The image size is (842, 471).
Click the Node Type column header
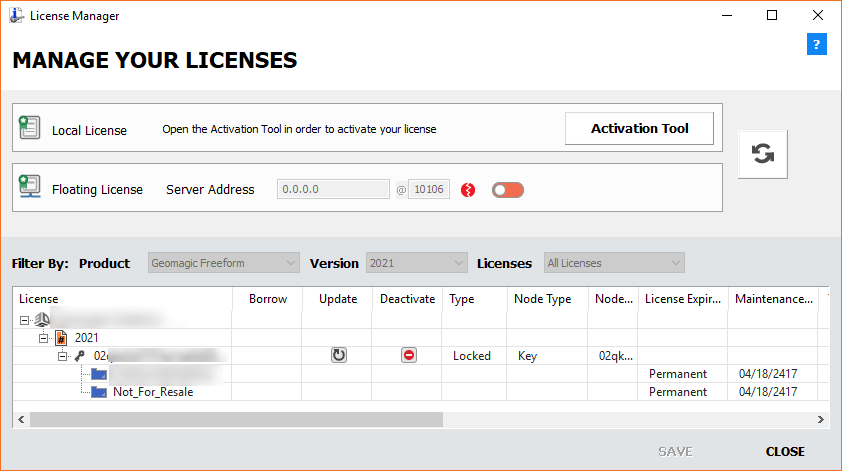coord(542,299)
